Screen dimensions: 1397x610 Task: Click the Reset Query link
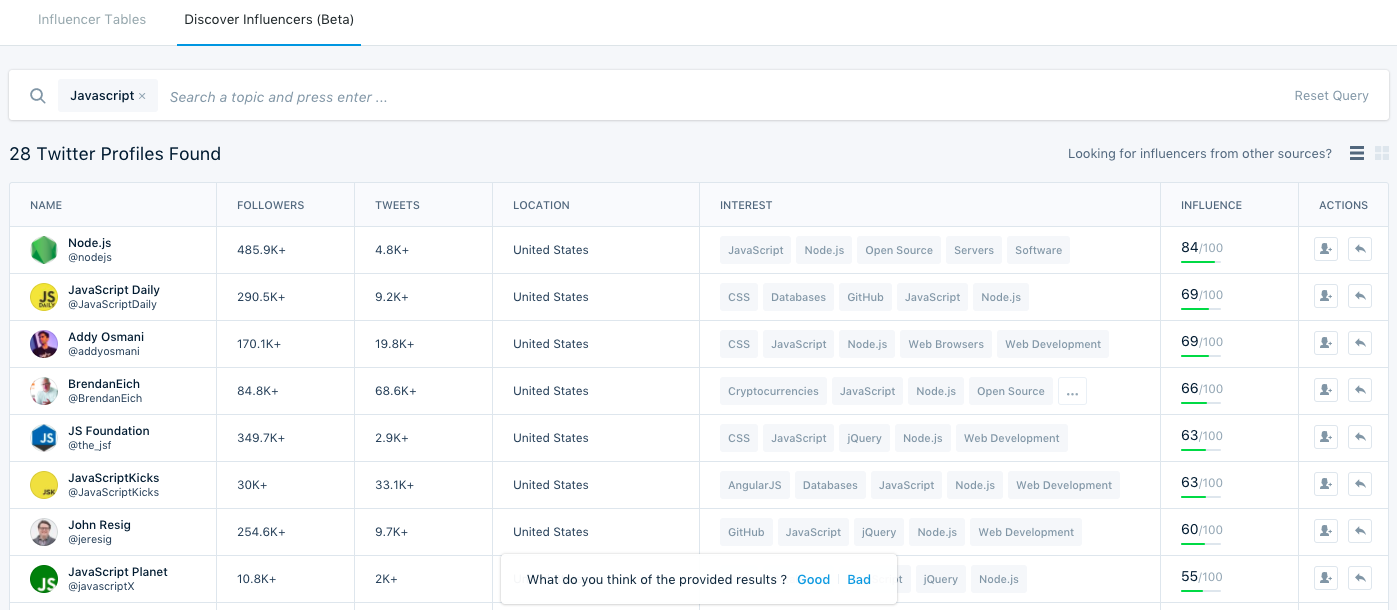(x=1331, y=96)
